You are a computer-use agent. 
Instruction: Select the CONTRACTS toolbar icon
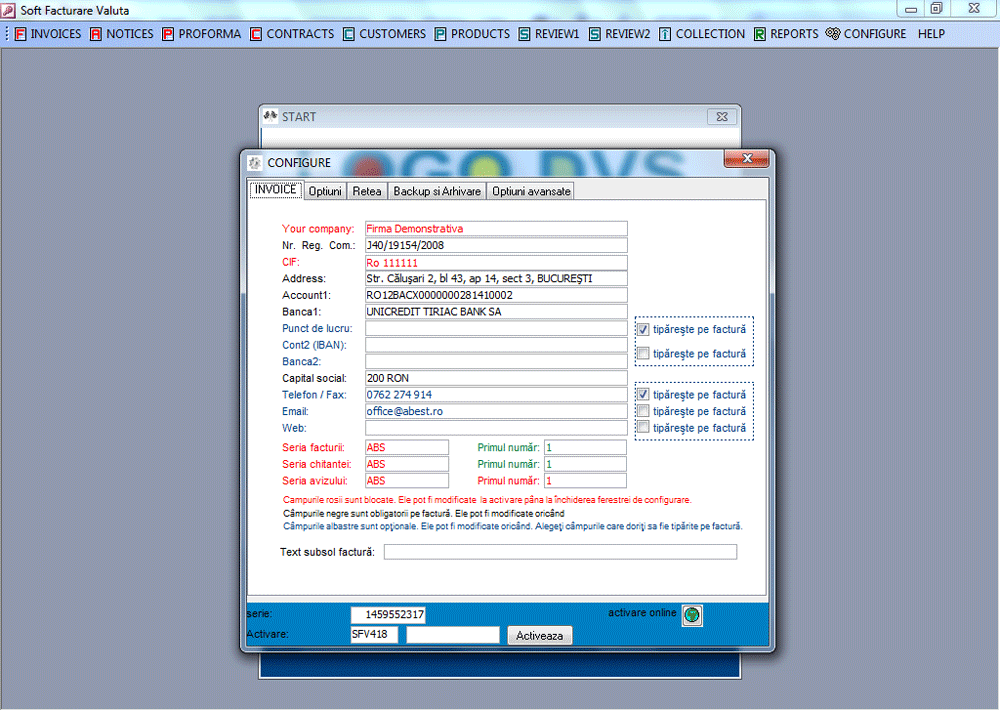point(256,34)
